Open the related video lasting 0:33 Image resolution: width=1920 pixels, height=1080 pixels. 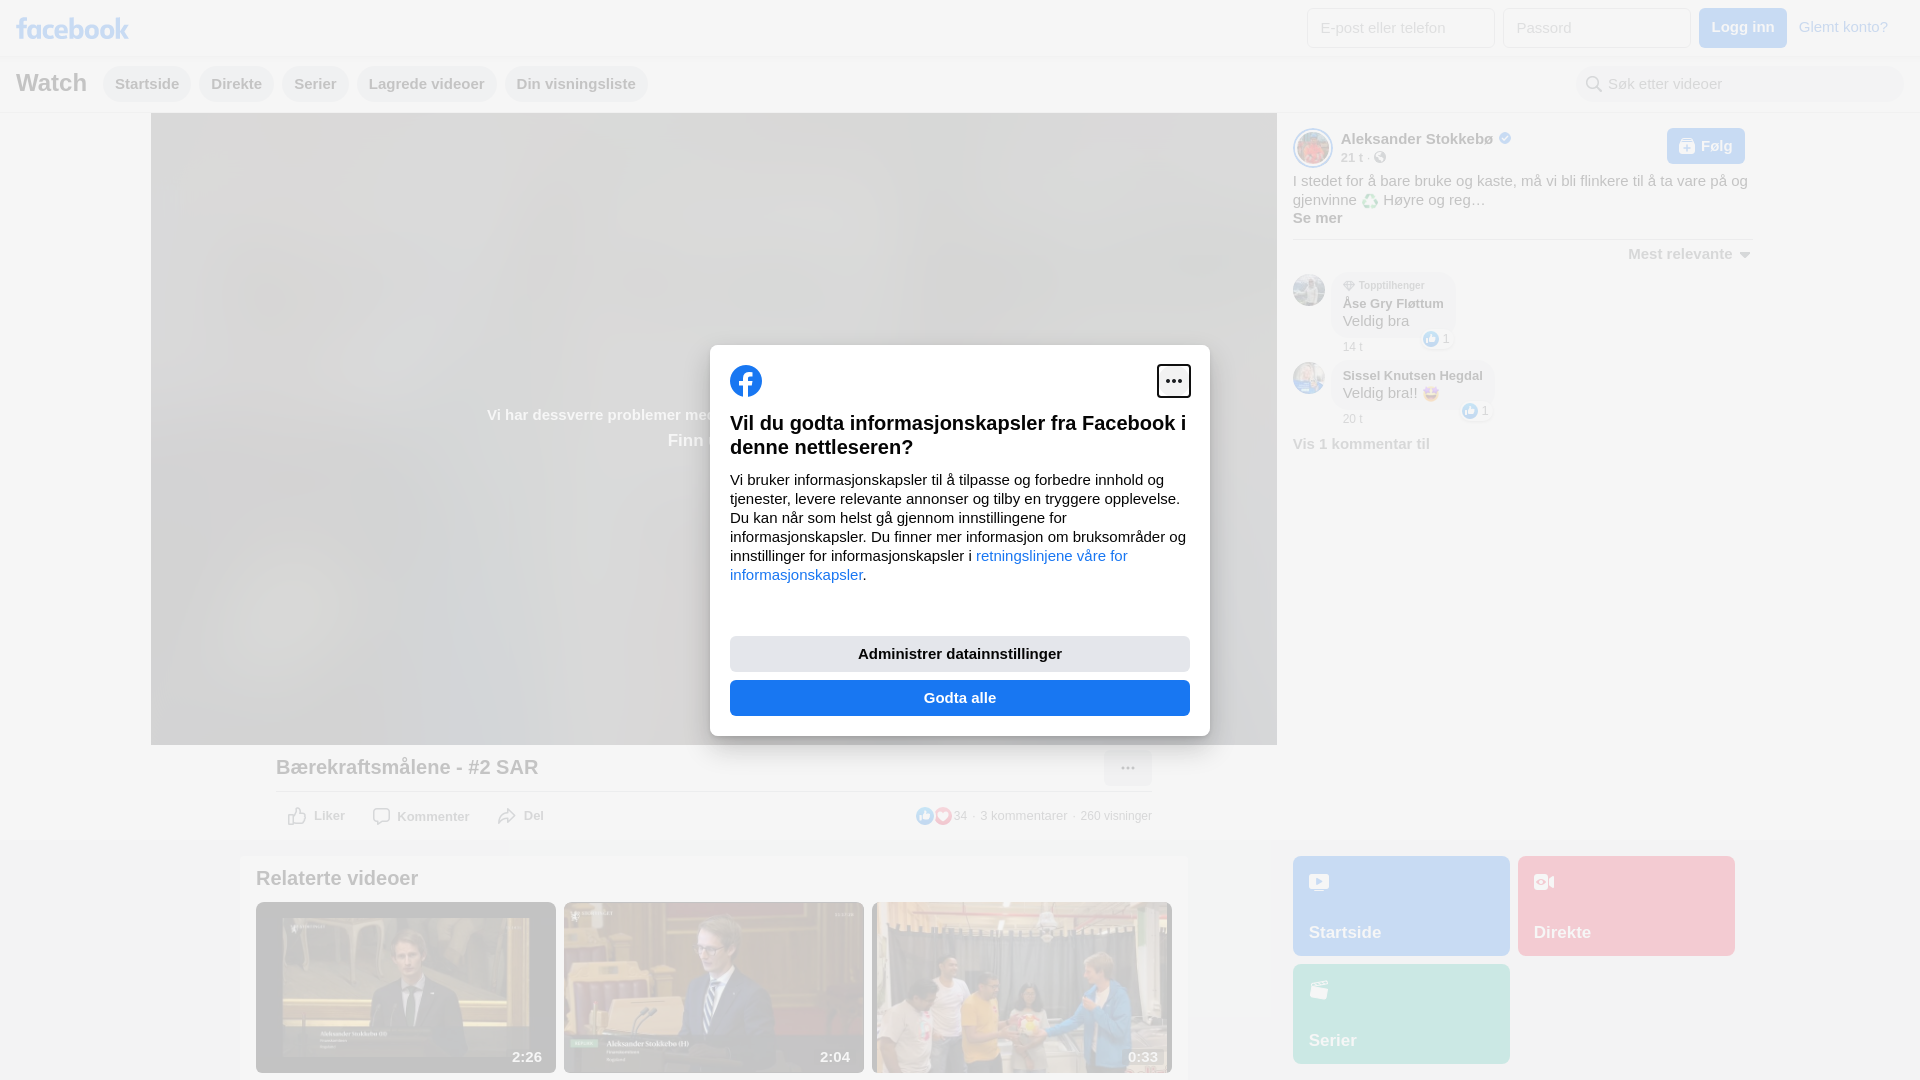1022,988
